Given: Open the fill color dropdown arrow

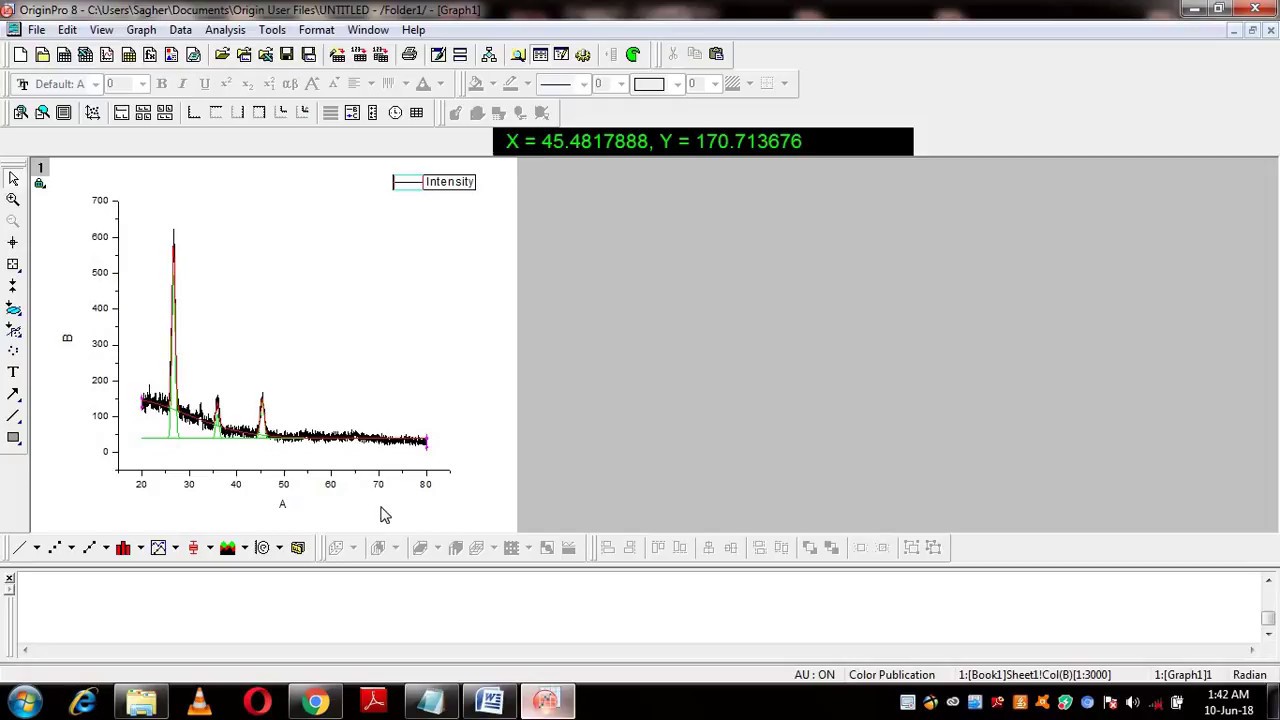Looking at the screenshot, I should pos(493,84).
